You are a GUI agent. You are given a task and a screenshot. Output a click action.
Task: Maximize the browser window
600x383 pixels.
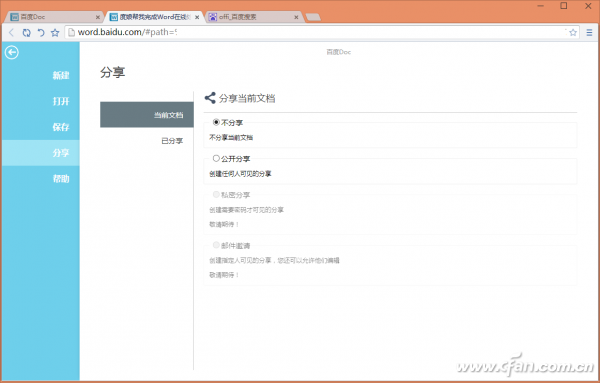pos(564,6)
